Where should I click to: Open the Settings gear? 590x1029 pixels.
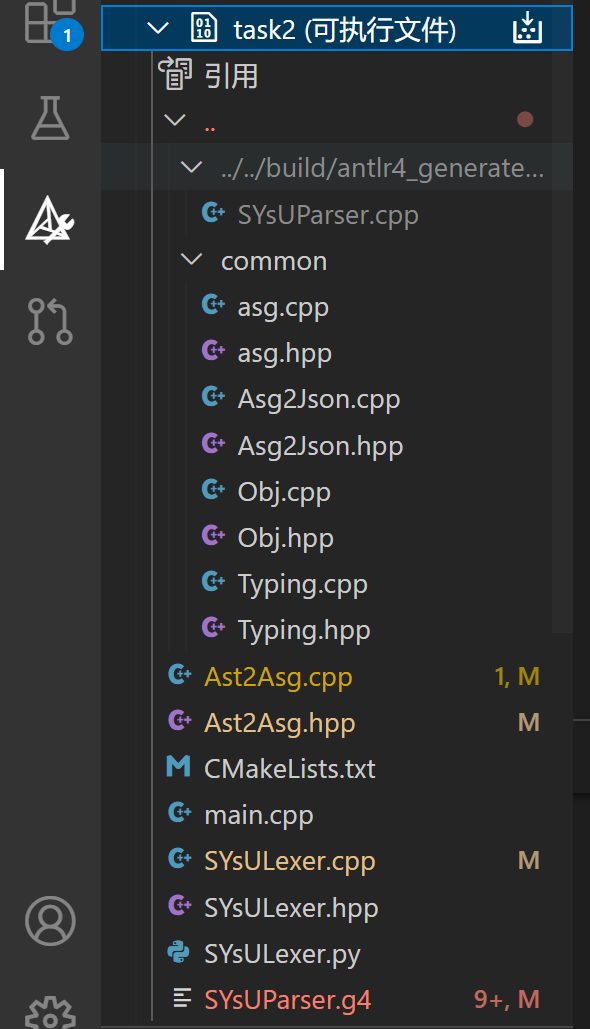tap(49, 1012)
